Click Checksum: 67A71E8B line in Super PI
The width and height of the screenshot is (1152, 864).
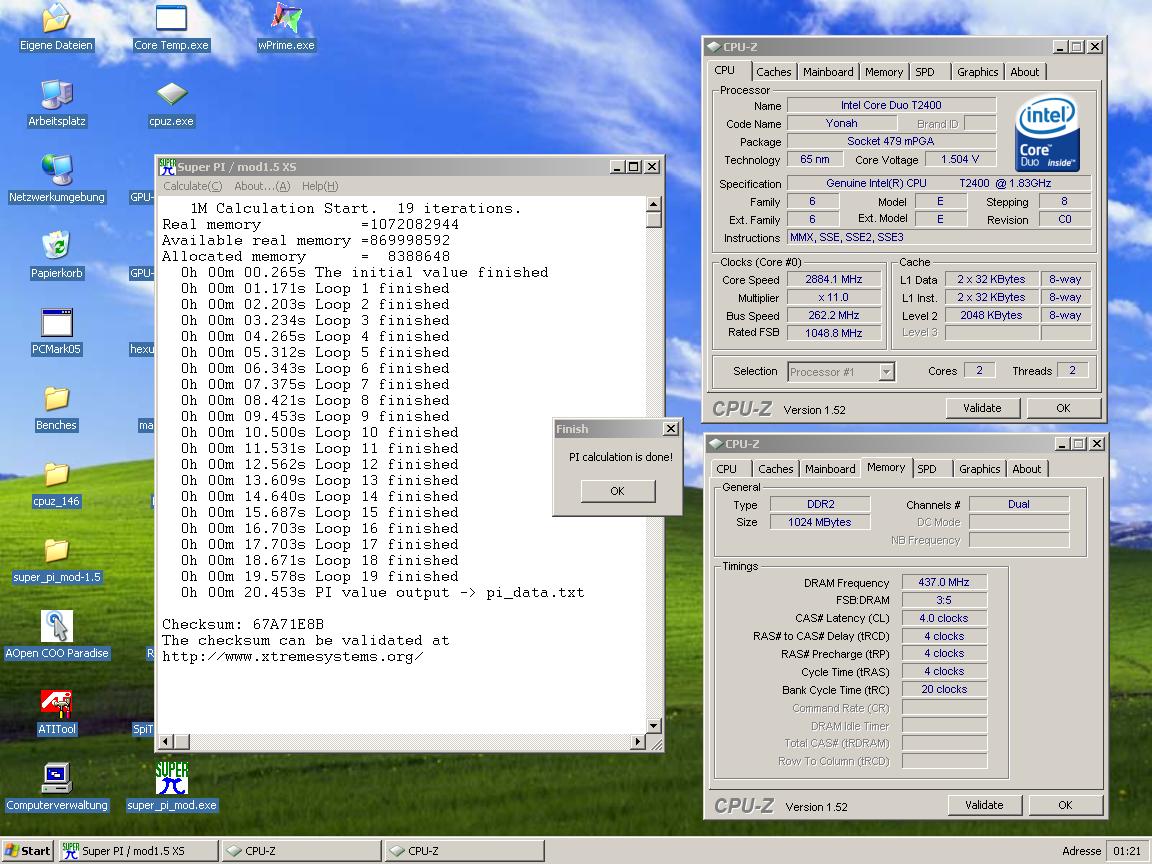pos(242,624)
